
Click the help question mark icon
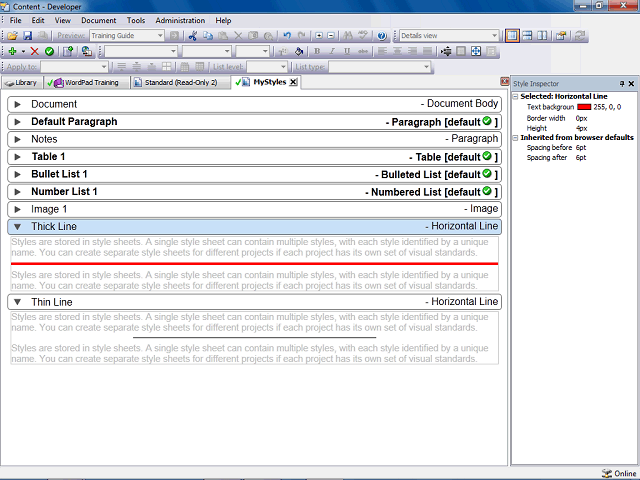(382, 36)
